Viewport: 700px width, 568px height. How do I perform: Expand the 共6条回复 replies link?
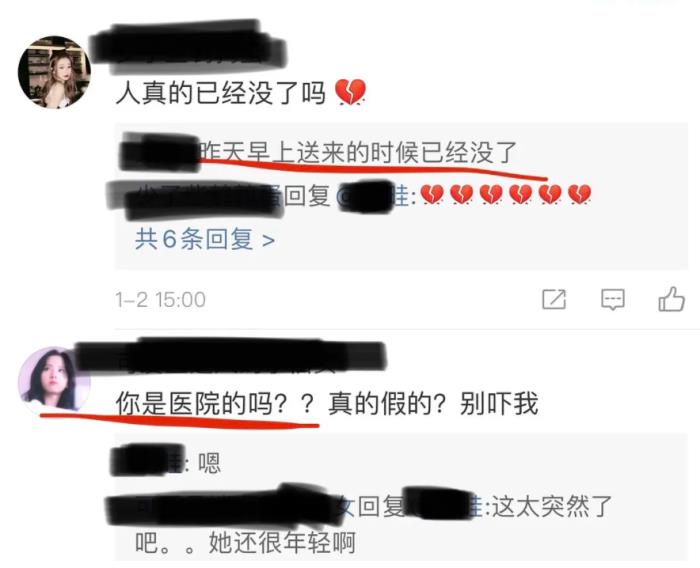(204, 239)
